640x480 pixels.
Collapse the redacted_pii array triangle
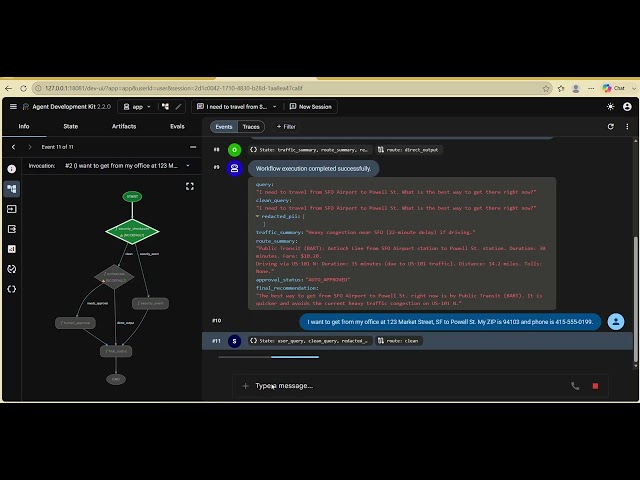tap(258, 216)
